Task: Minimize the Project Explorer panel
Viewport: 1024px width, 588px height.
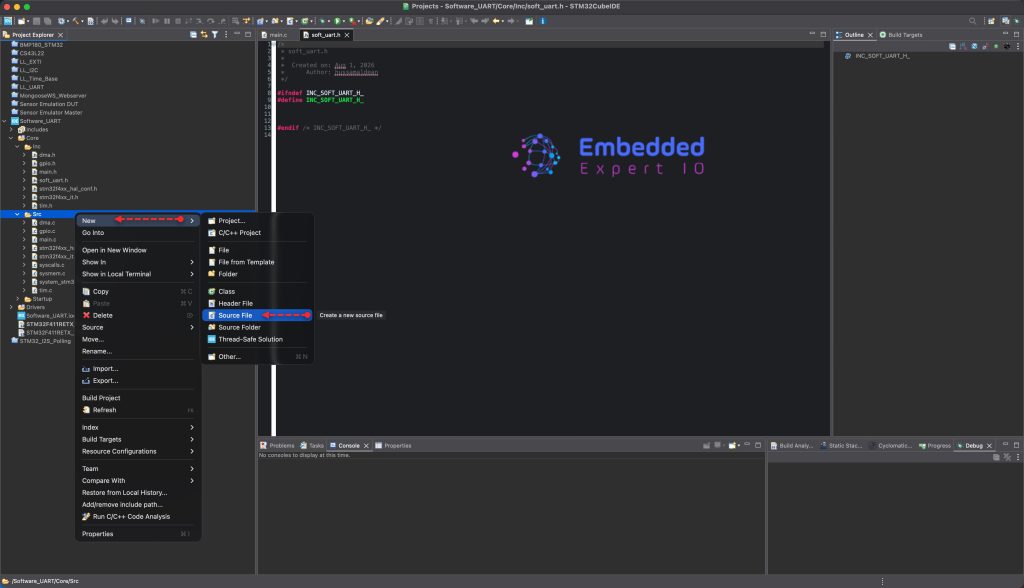Action: pos(236,35)
